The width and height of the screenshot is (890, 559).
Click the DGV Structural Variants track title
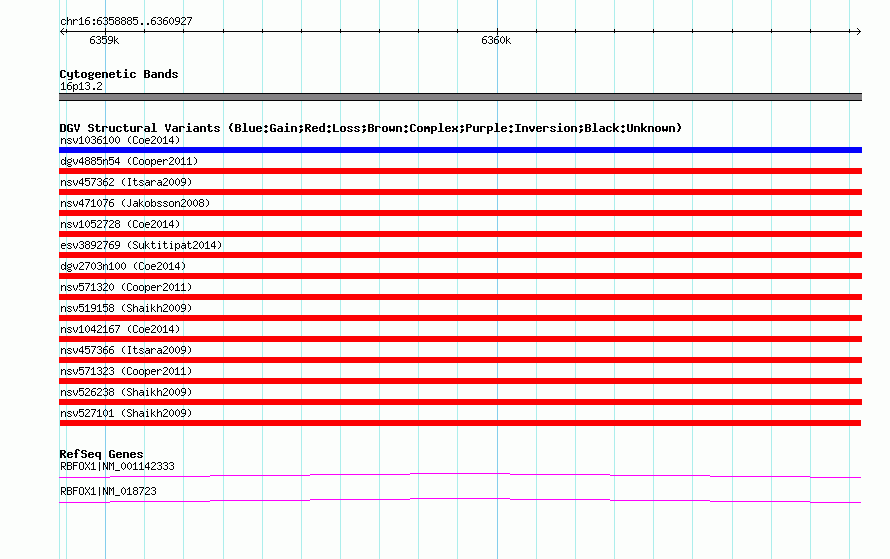coord(370,128)
